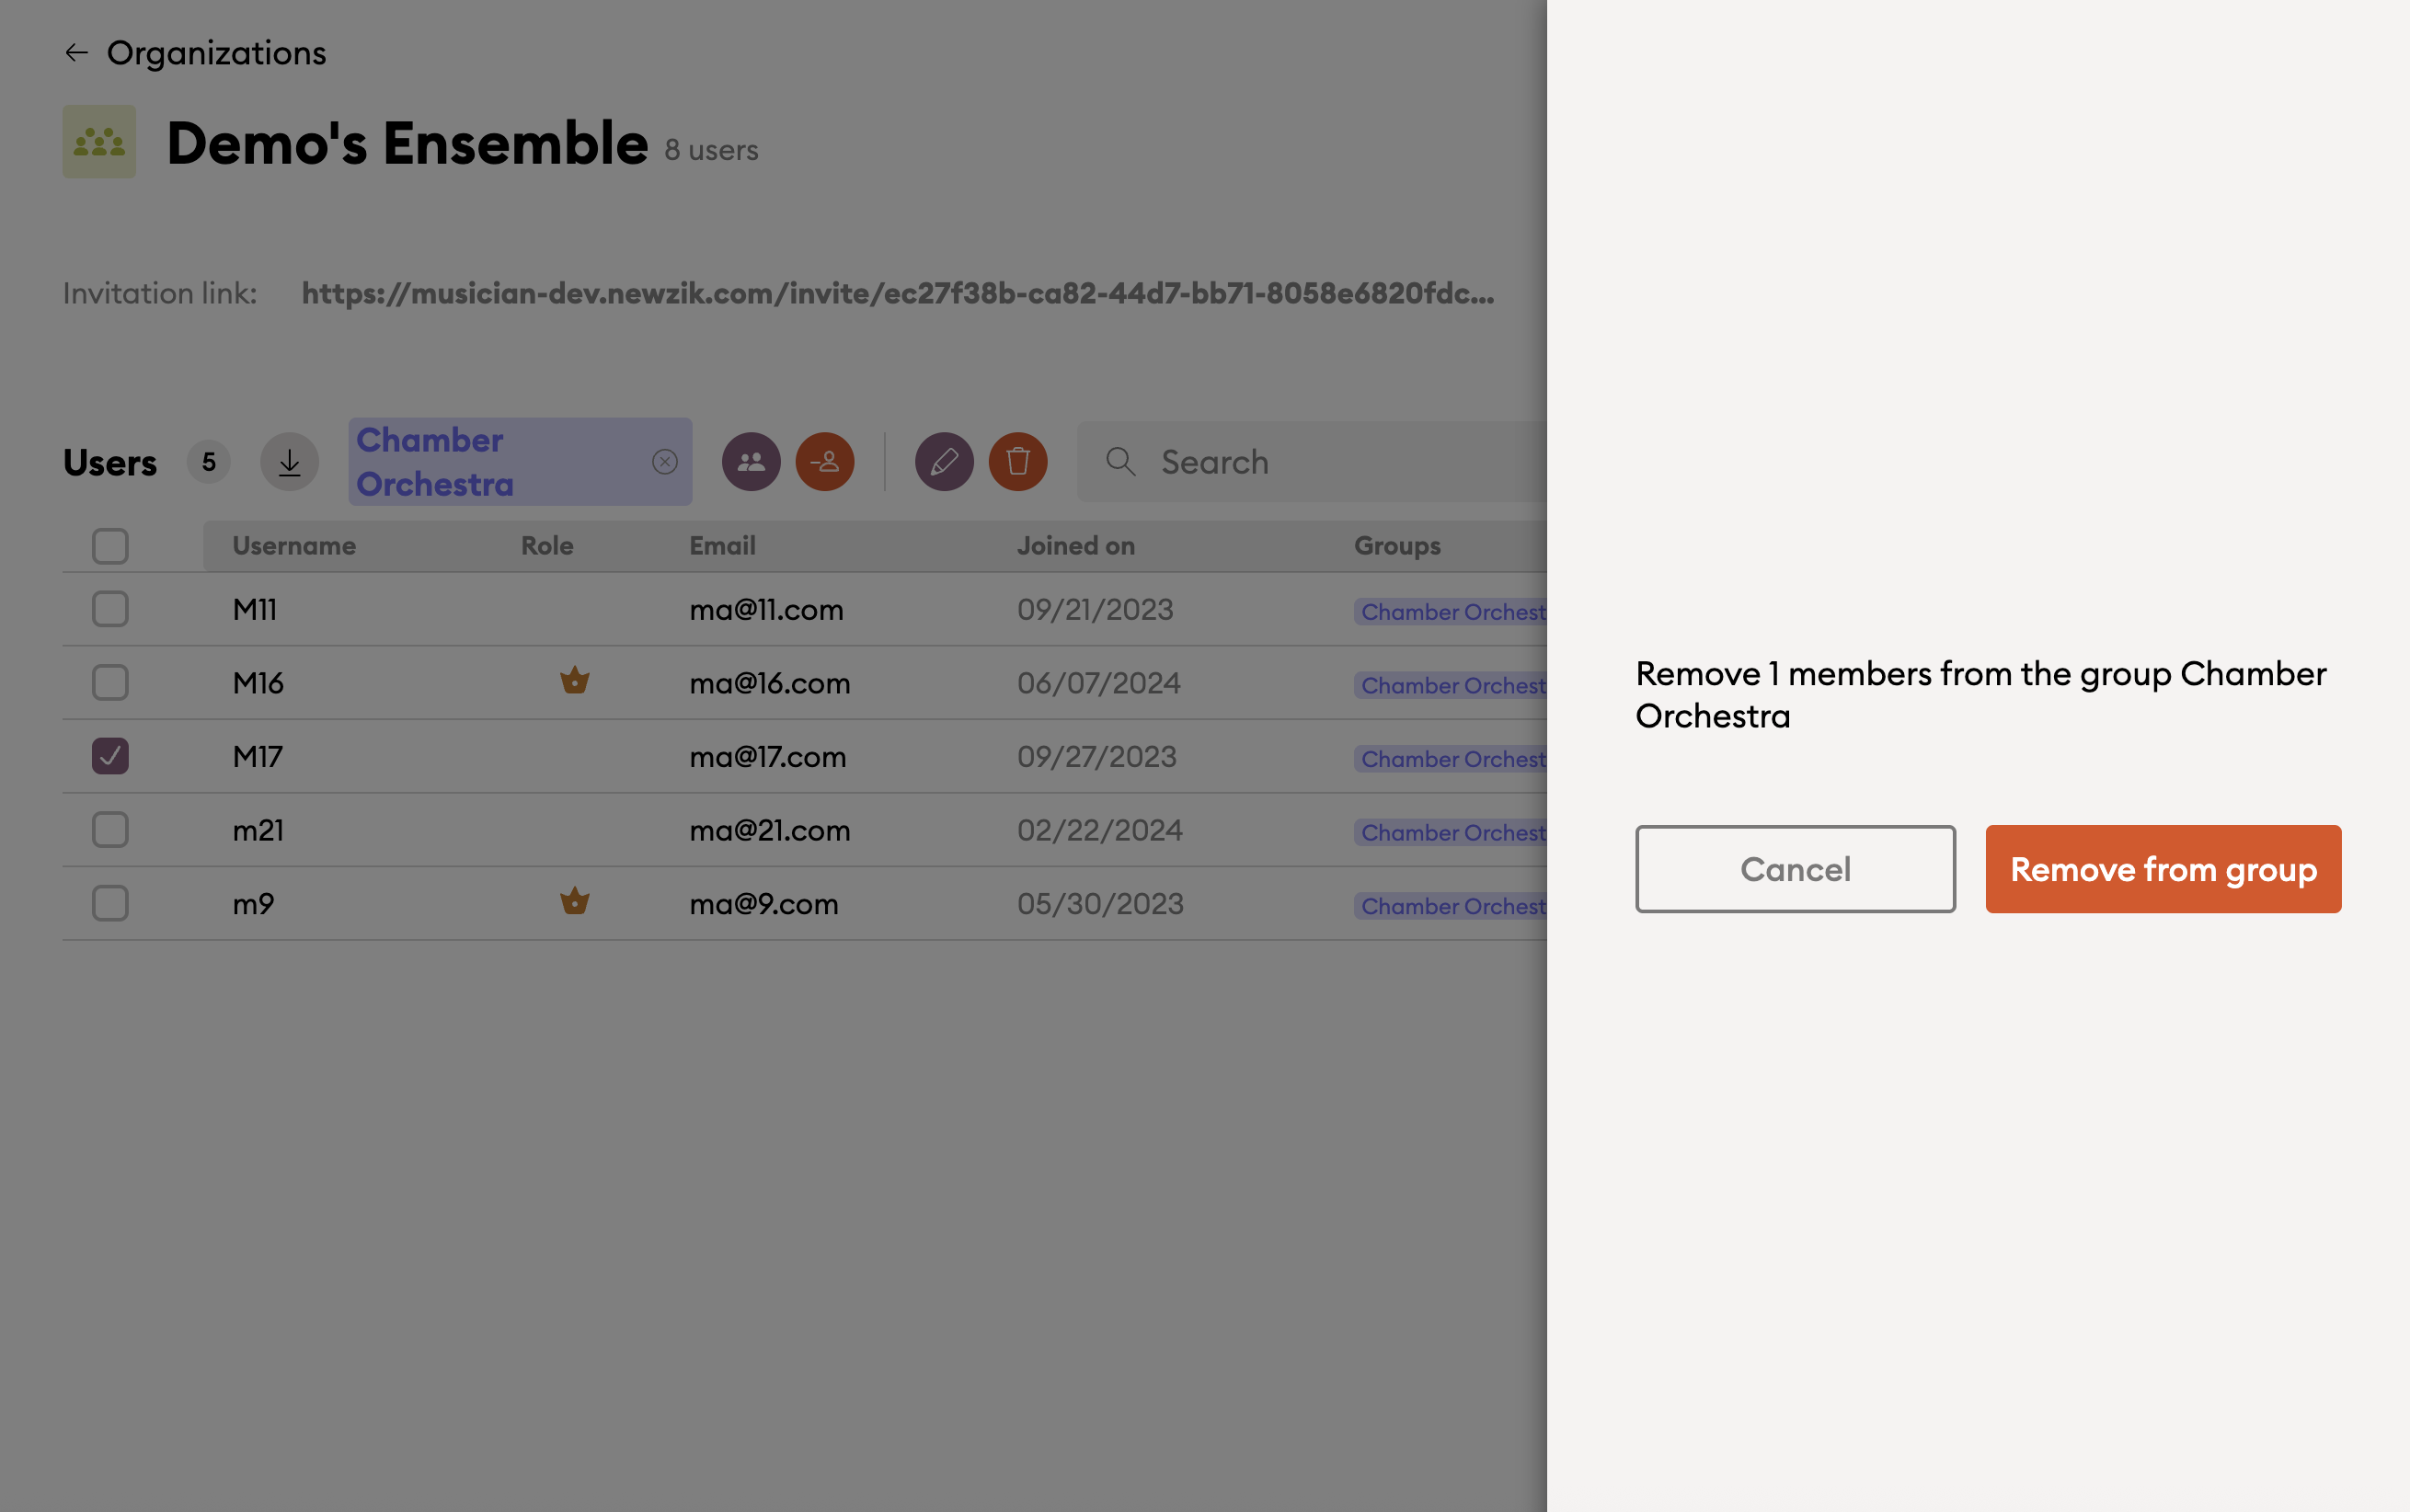Click the trash delete icon

[1018, 462]
